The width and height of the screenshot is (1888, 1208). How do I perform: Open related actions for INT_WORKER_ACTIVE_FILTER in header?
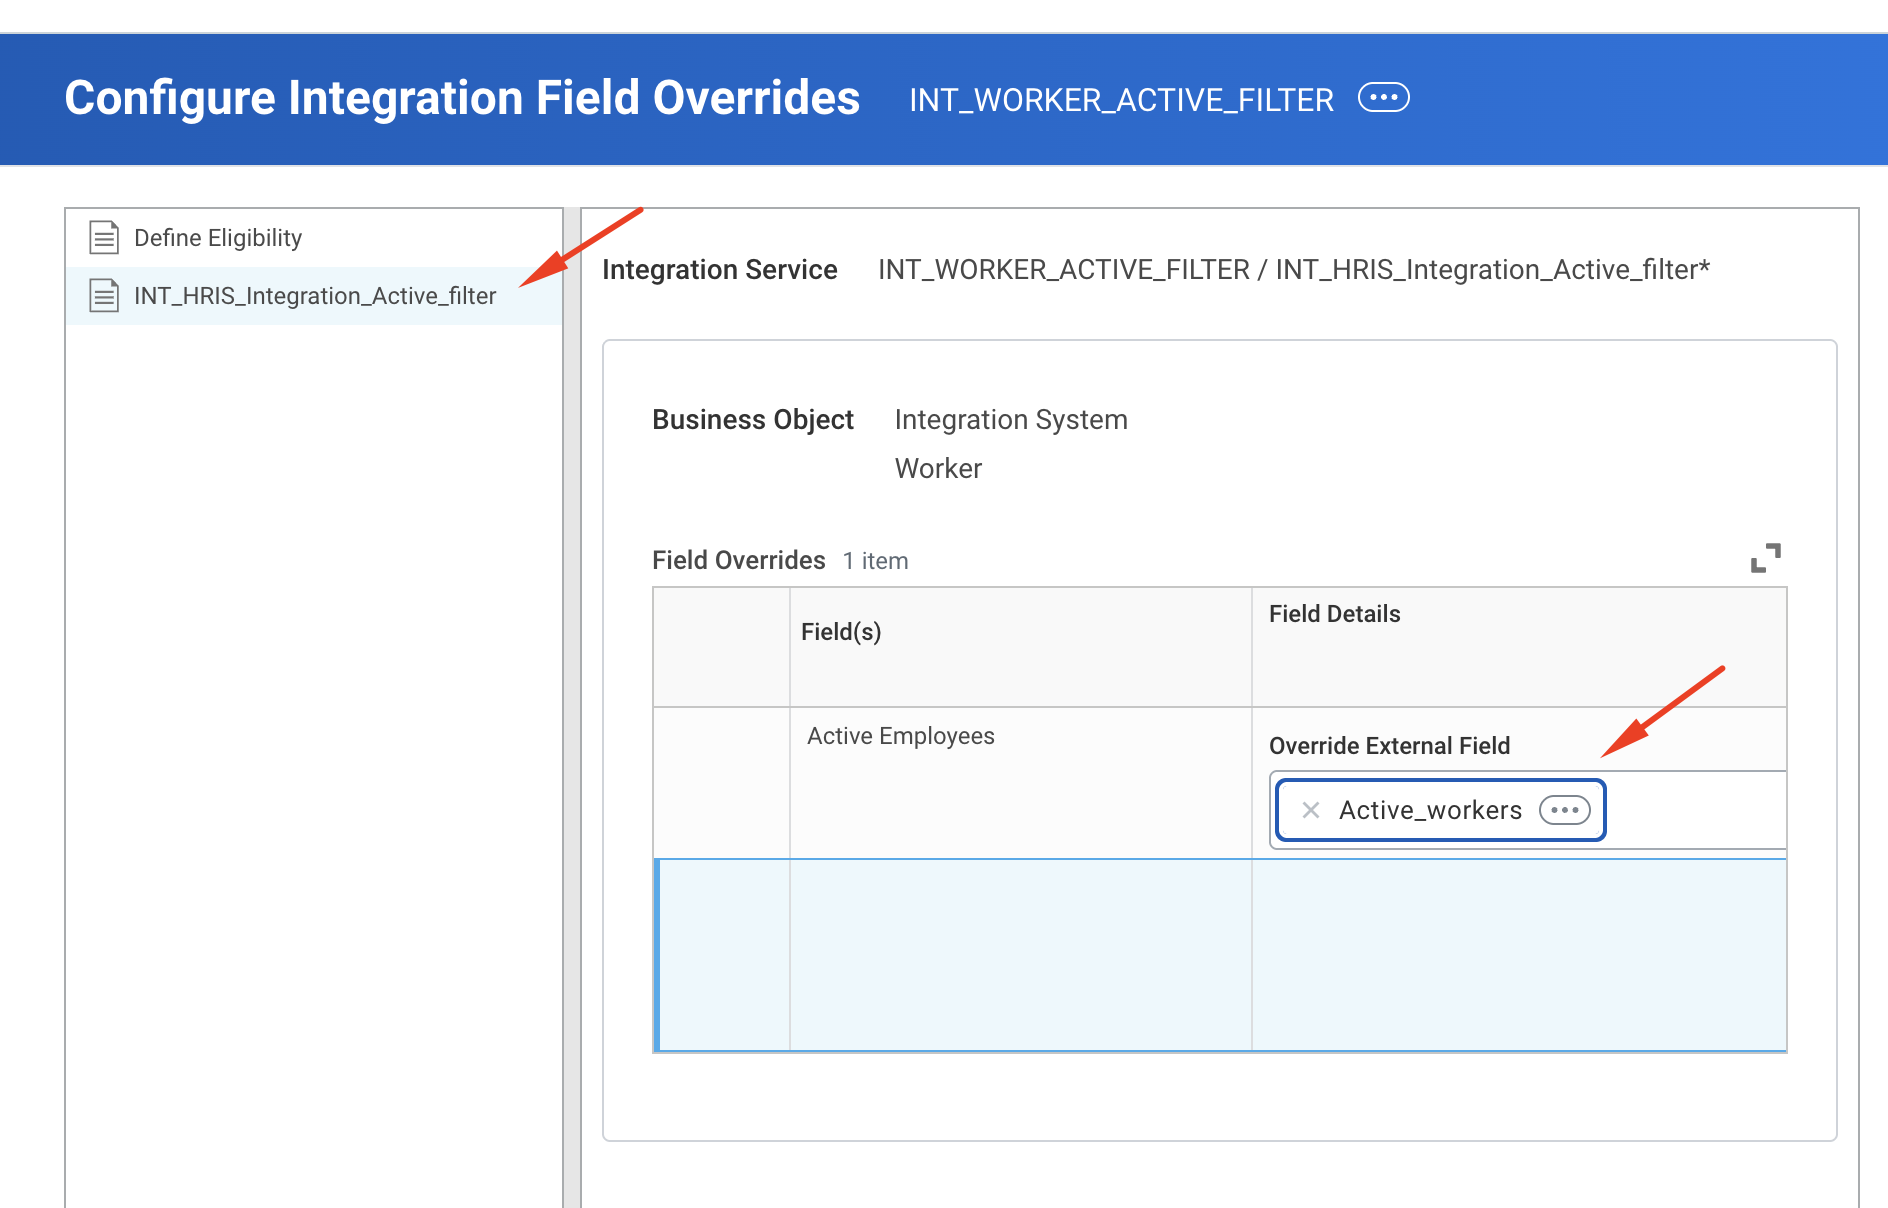[1383, 98]
